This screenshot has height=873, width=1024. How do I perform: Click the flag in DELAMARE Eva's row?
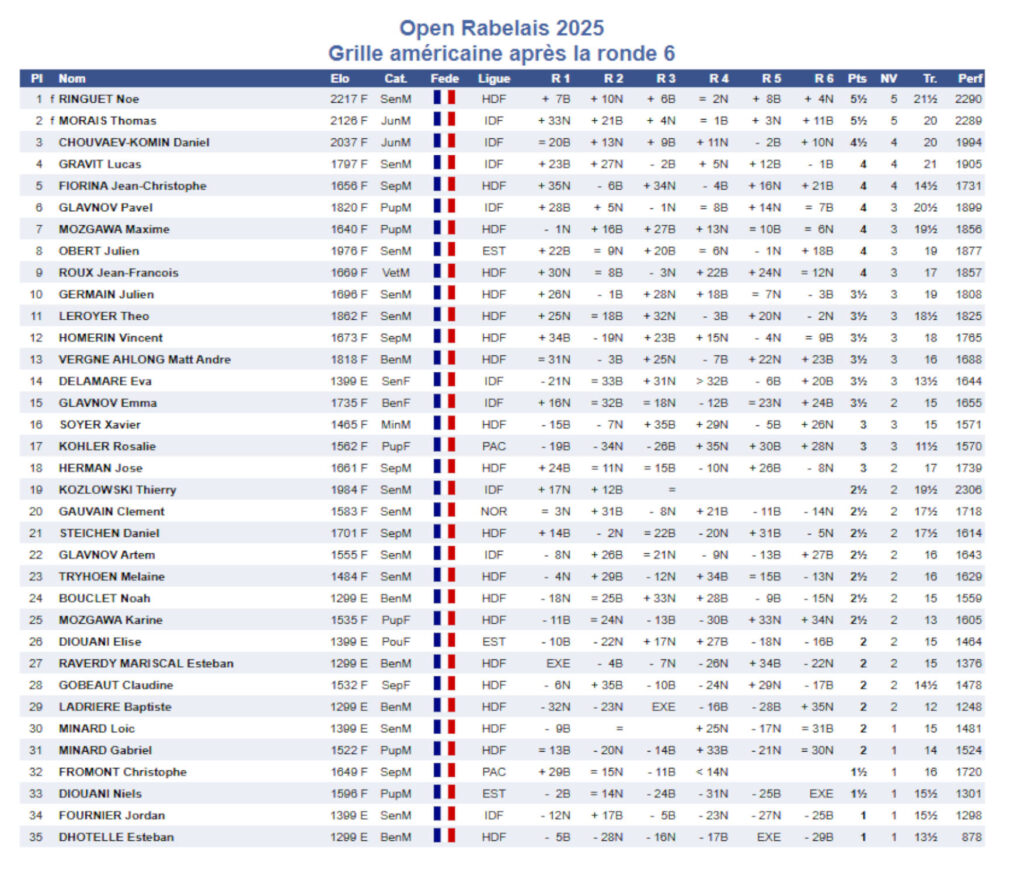(444, 381)
